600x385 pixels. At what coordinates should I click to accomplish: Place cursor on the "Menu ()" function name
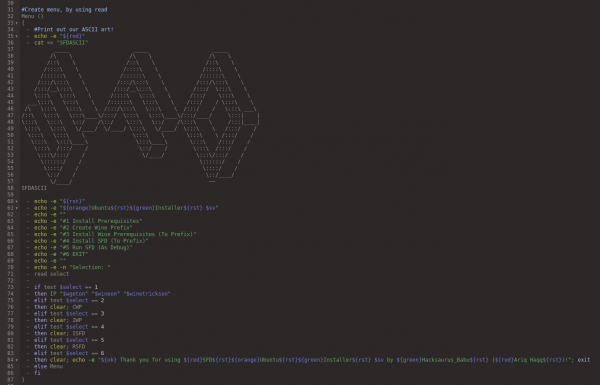click(x=33, y=16)
